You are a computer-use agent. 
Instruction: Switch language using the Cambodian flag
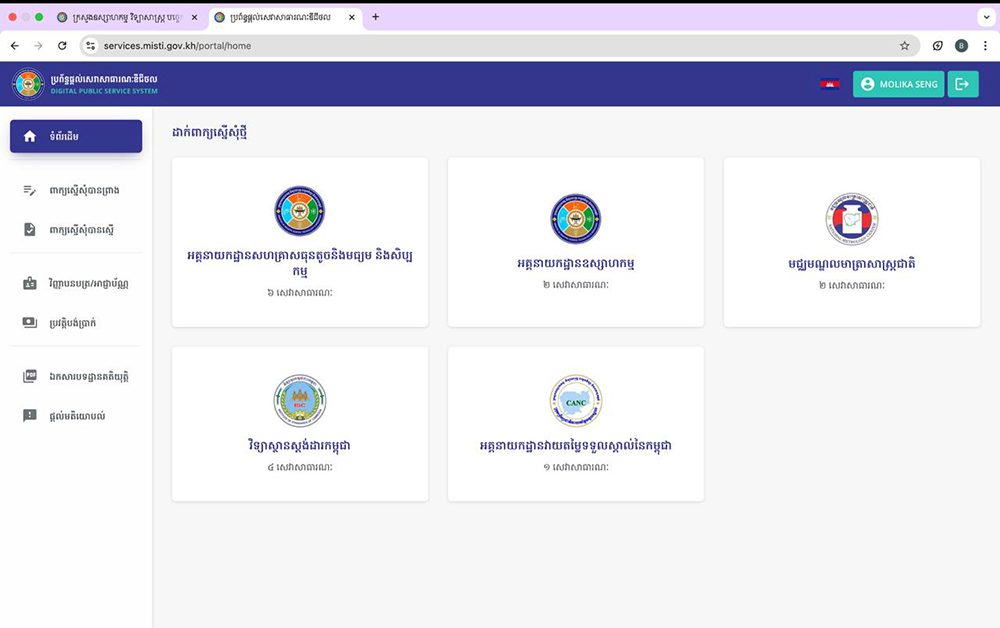coord(829,84)
